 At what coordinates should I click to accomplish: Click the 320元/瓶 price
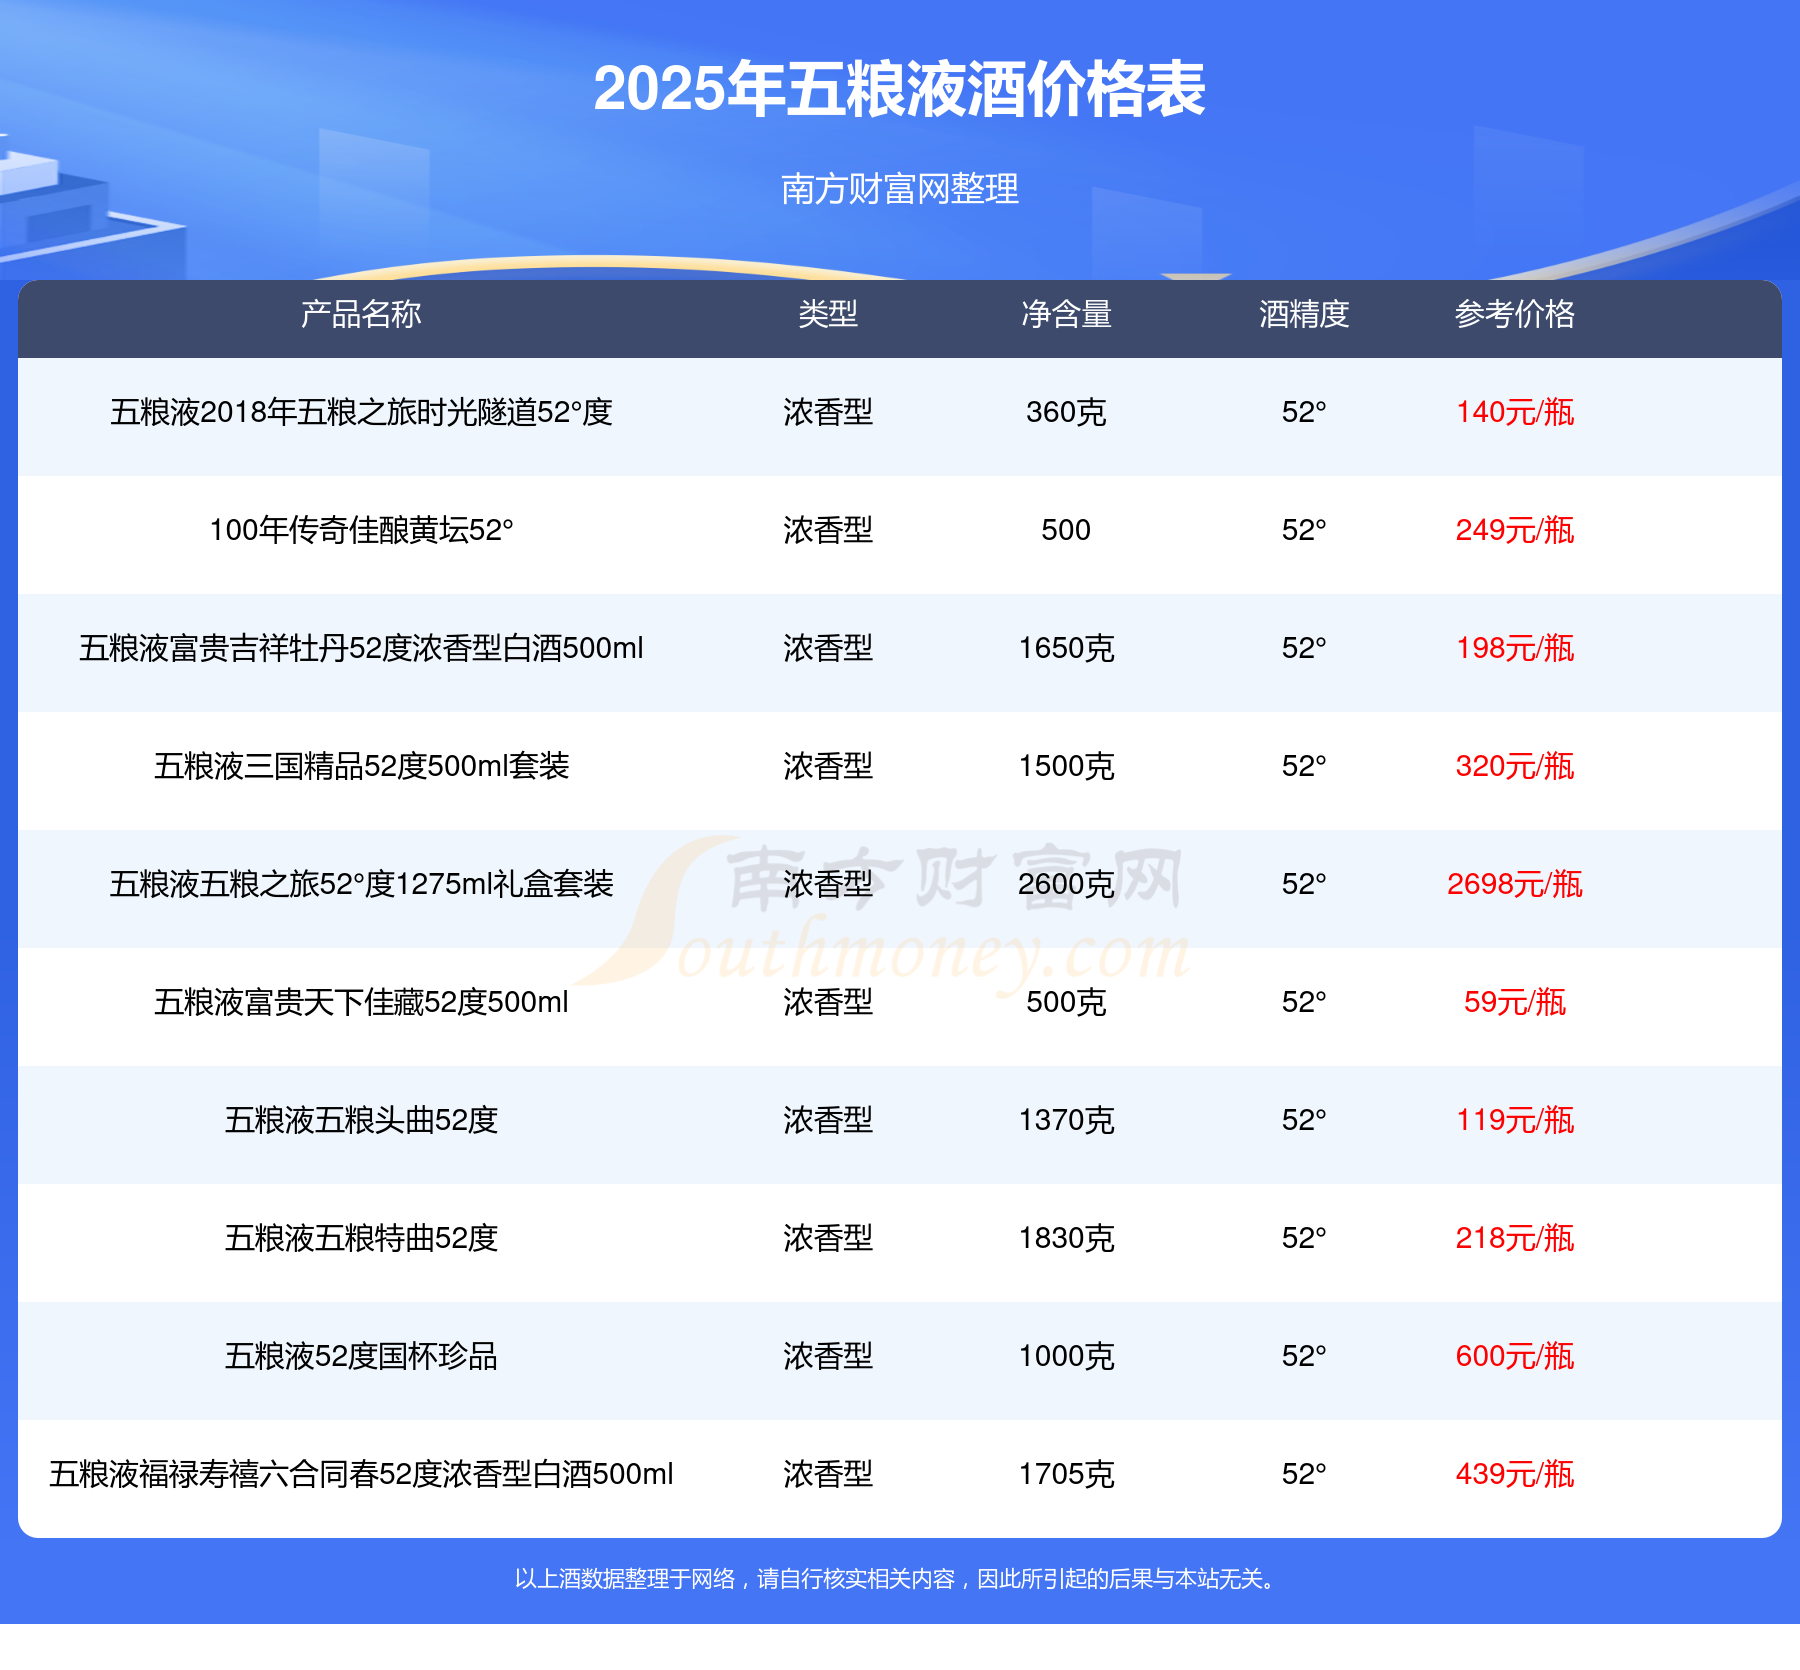[1515, 766]
